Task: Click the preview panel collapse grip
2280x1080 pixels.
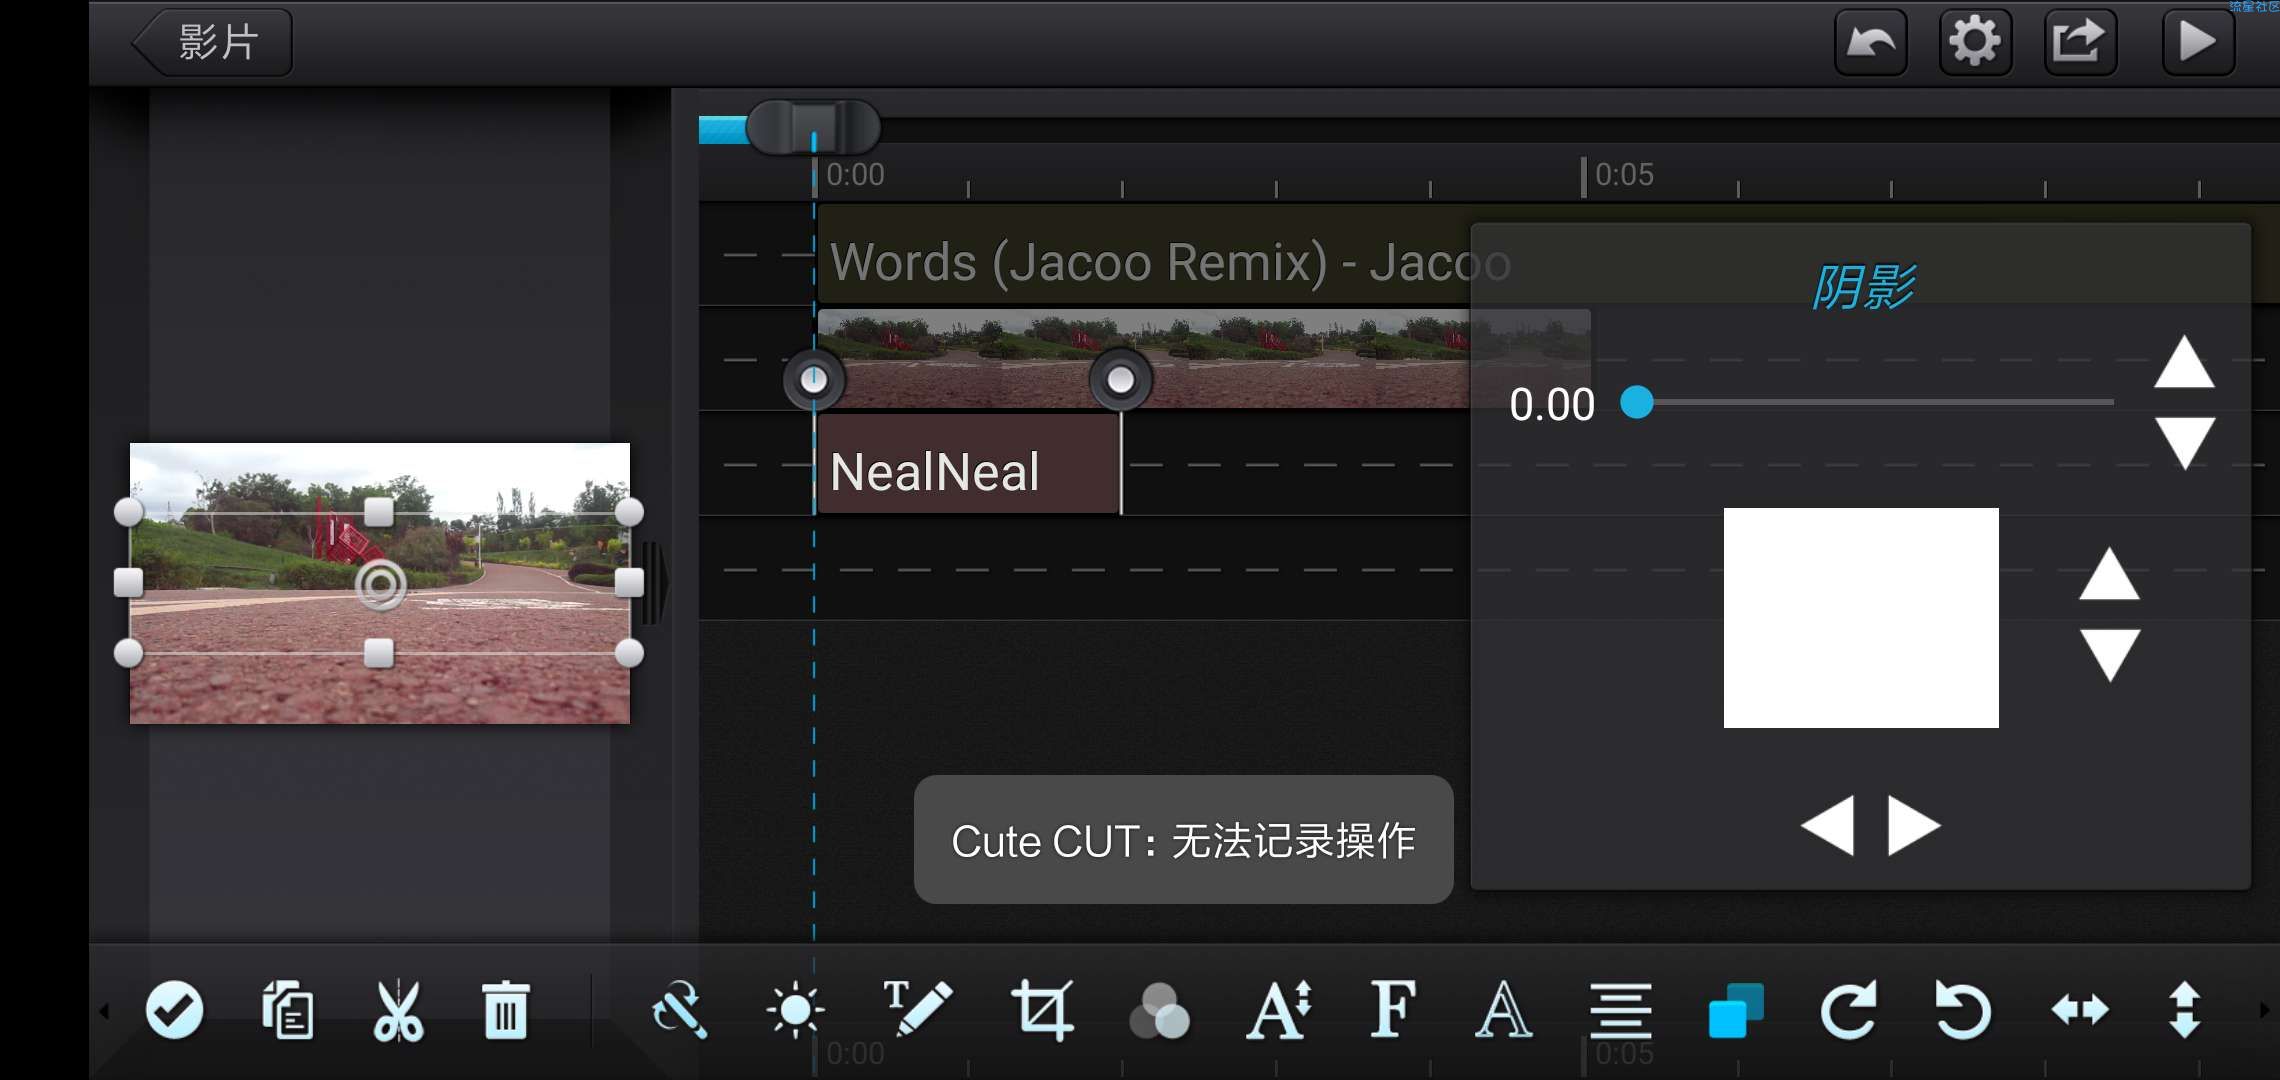Action: [653, 583]
